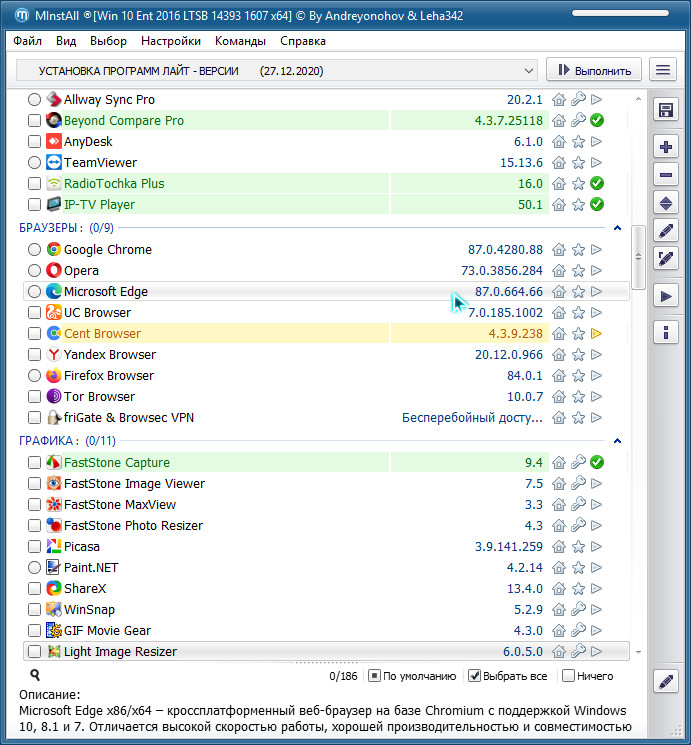Check the ShareX checkbox
The width and height of the screenshot is (691, 745).
34,588
